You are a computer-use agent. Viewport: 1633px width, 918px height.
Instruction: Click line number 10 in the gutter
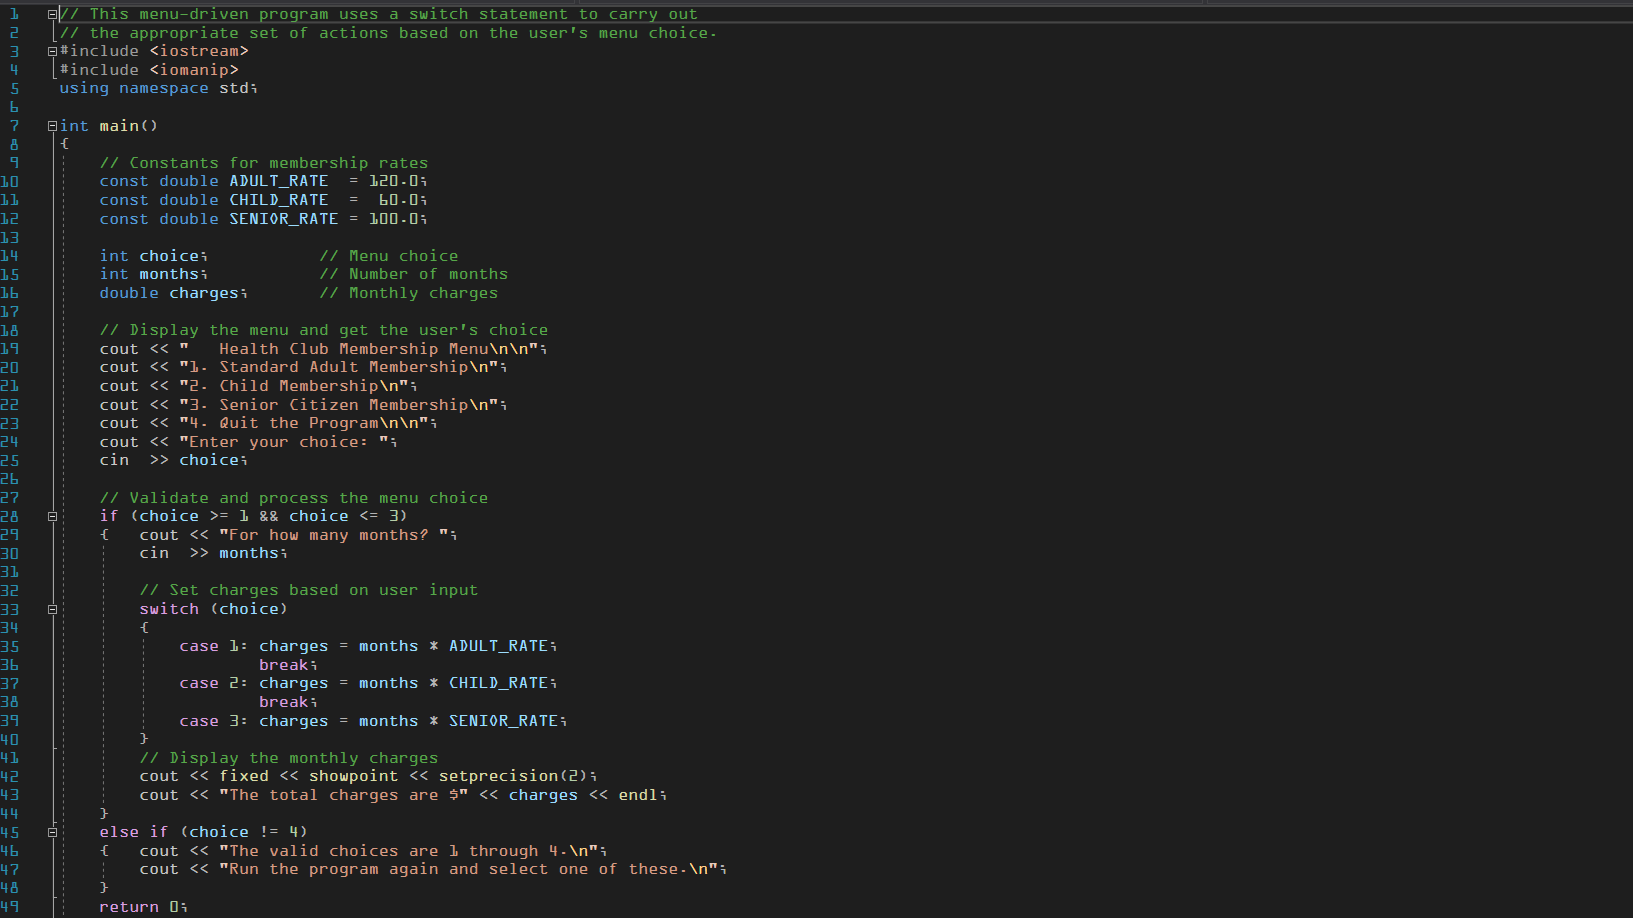pyautogui.click(x=10, y=181)
